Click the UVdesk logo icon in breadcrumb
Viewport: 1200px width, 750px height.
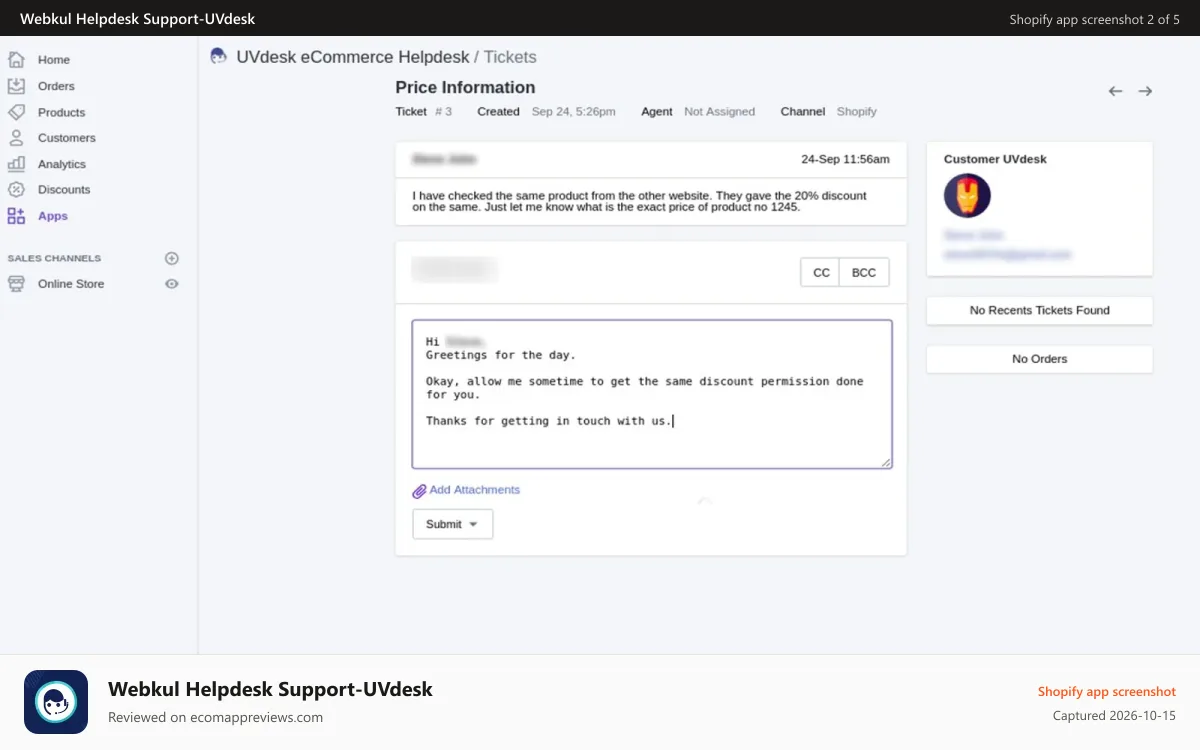tap(218, 57)
